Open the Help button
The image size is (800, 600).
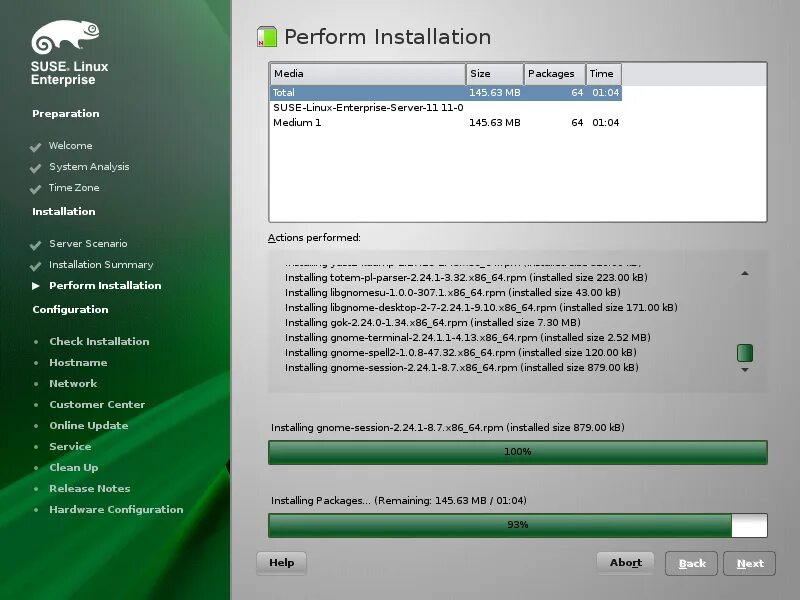pos(282,563)
